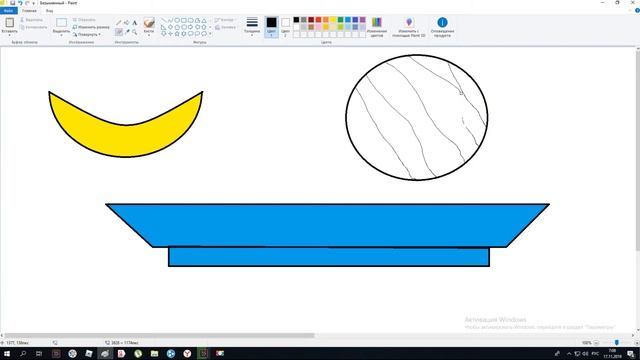Click the zoom slider handle
This screenshot has height=360, width=640.
pos(617,342)
